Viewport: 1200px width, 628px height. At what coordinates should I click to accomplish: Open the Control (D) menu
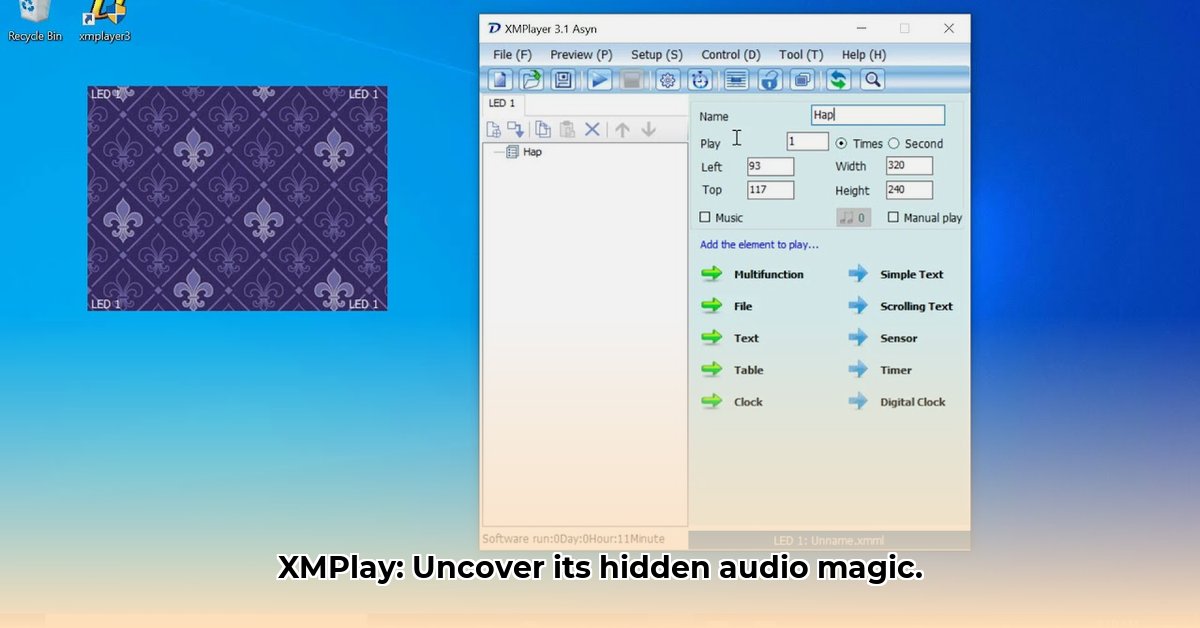(731, 55)
